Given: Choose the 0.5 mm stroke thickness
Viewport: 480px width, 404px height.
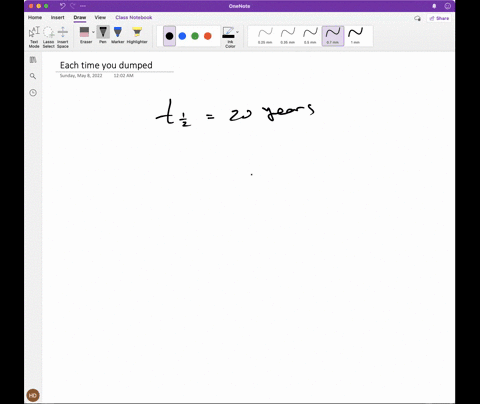Looking at the screenshot, I should coord(310,36).
